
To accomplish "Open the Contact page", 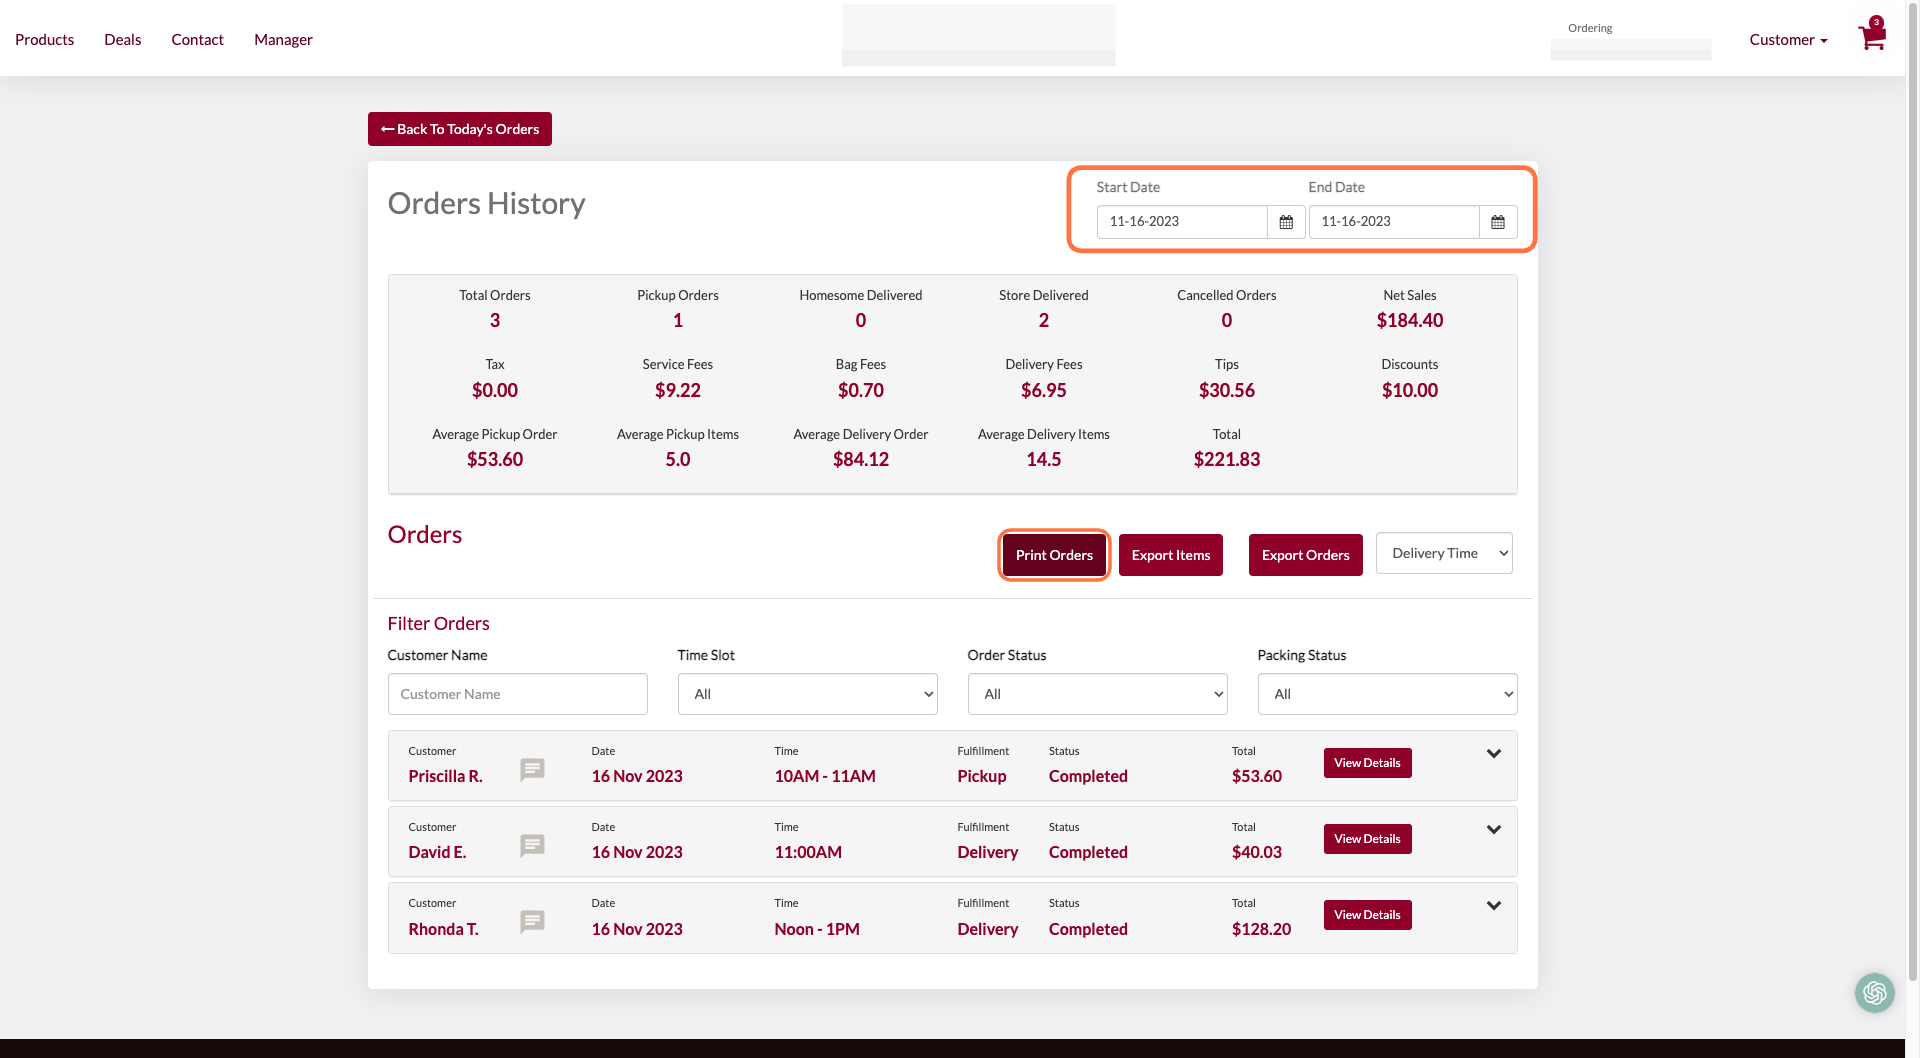I will (197, 40).
